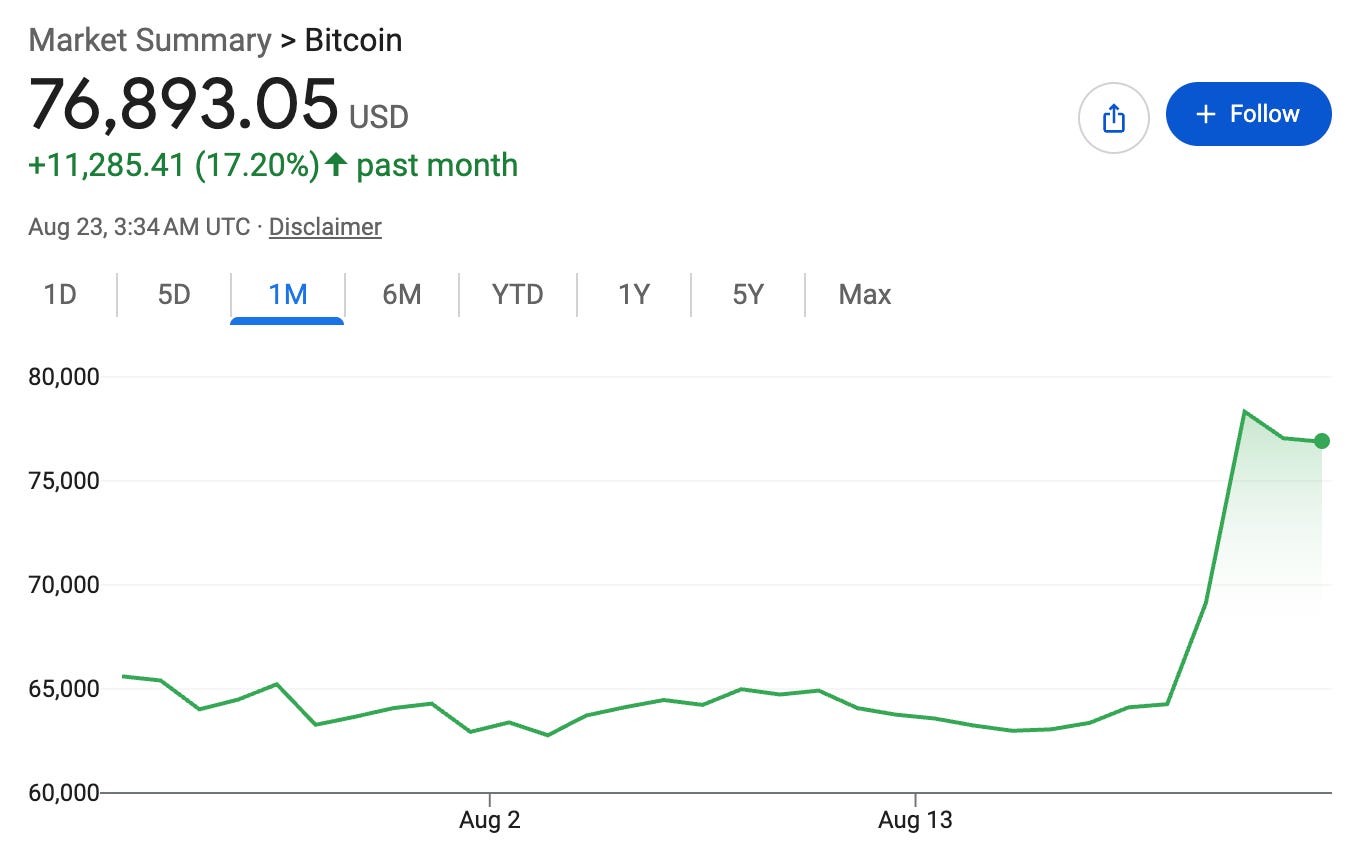Open the Disclaimer link

point(325,227)
